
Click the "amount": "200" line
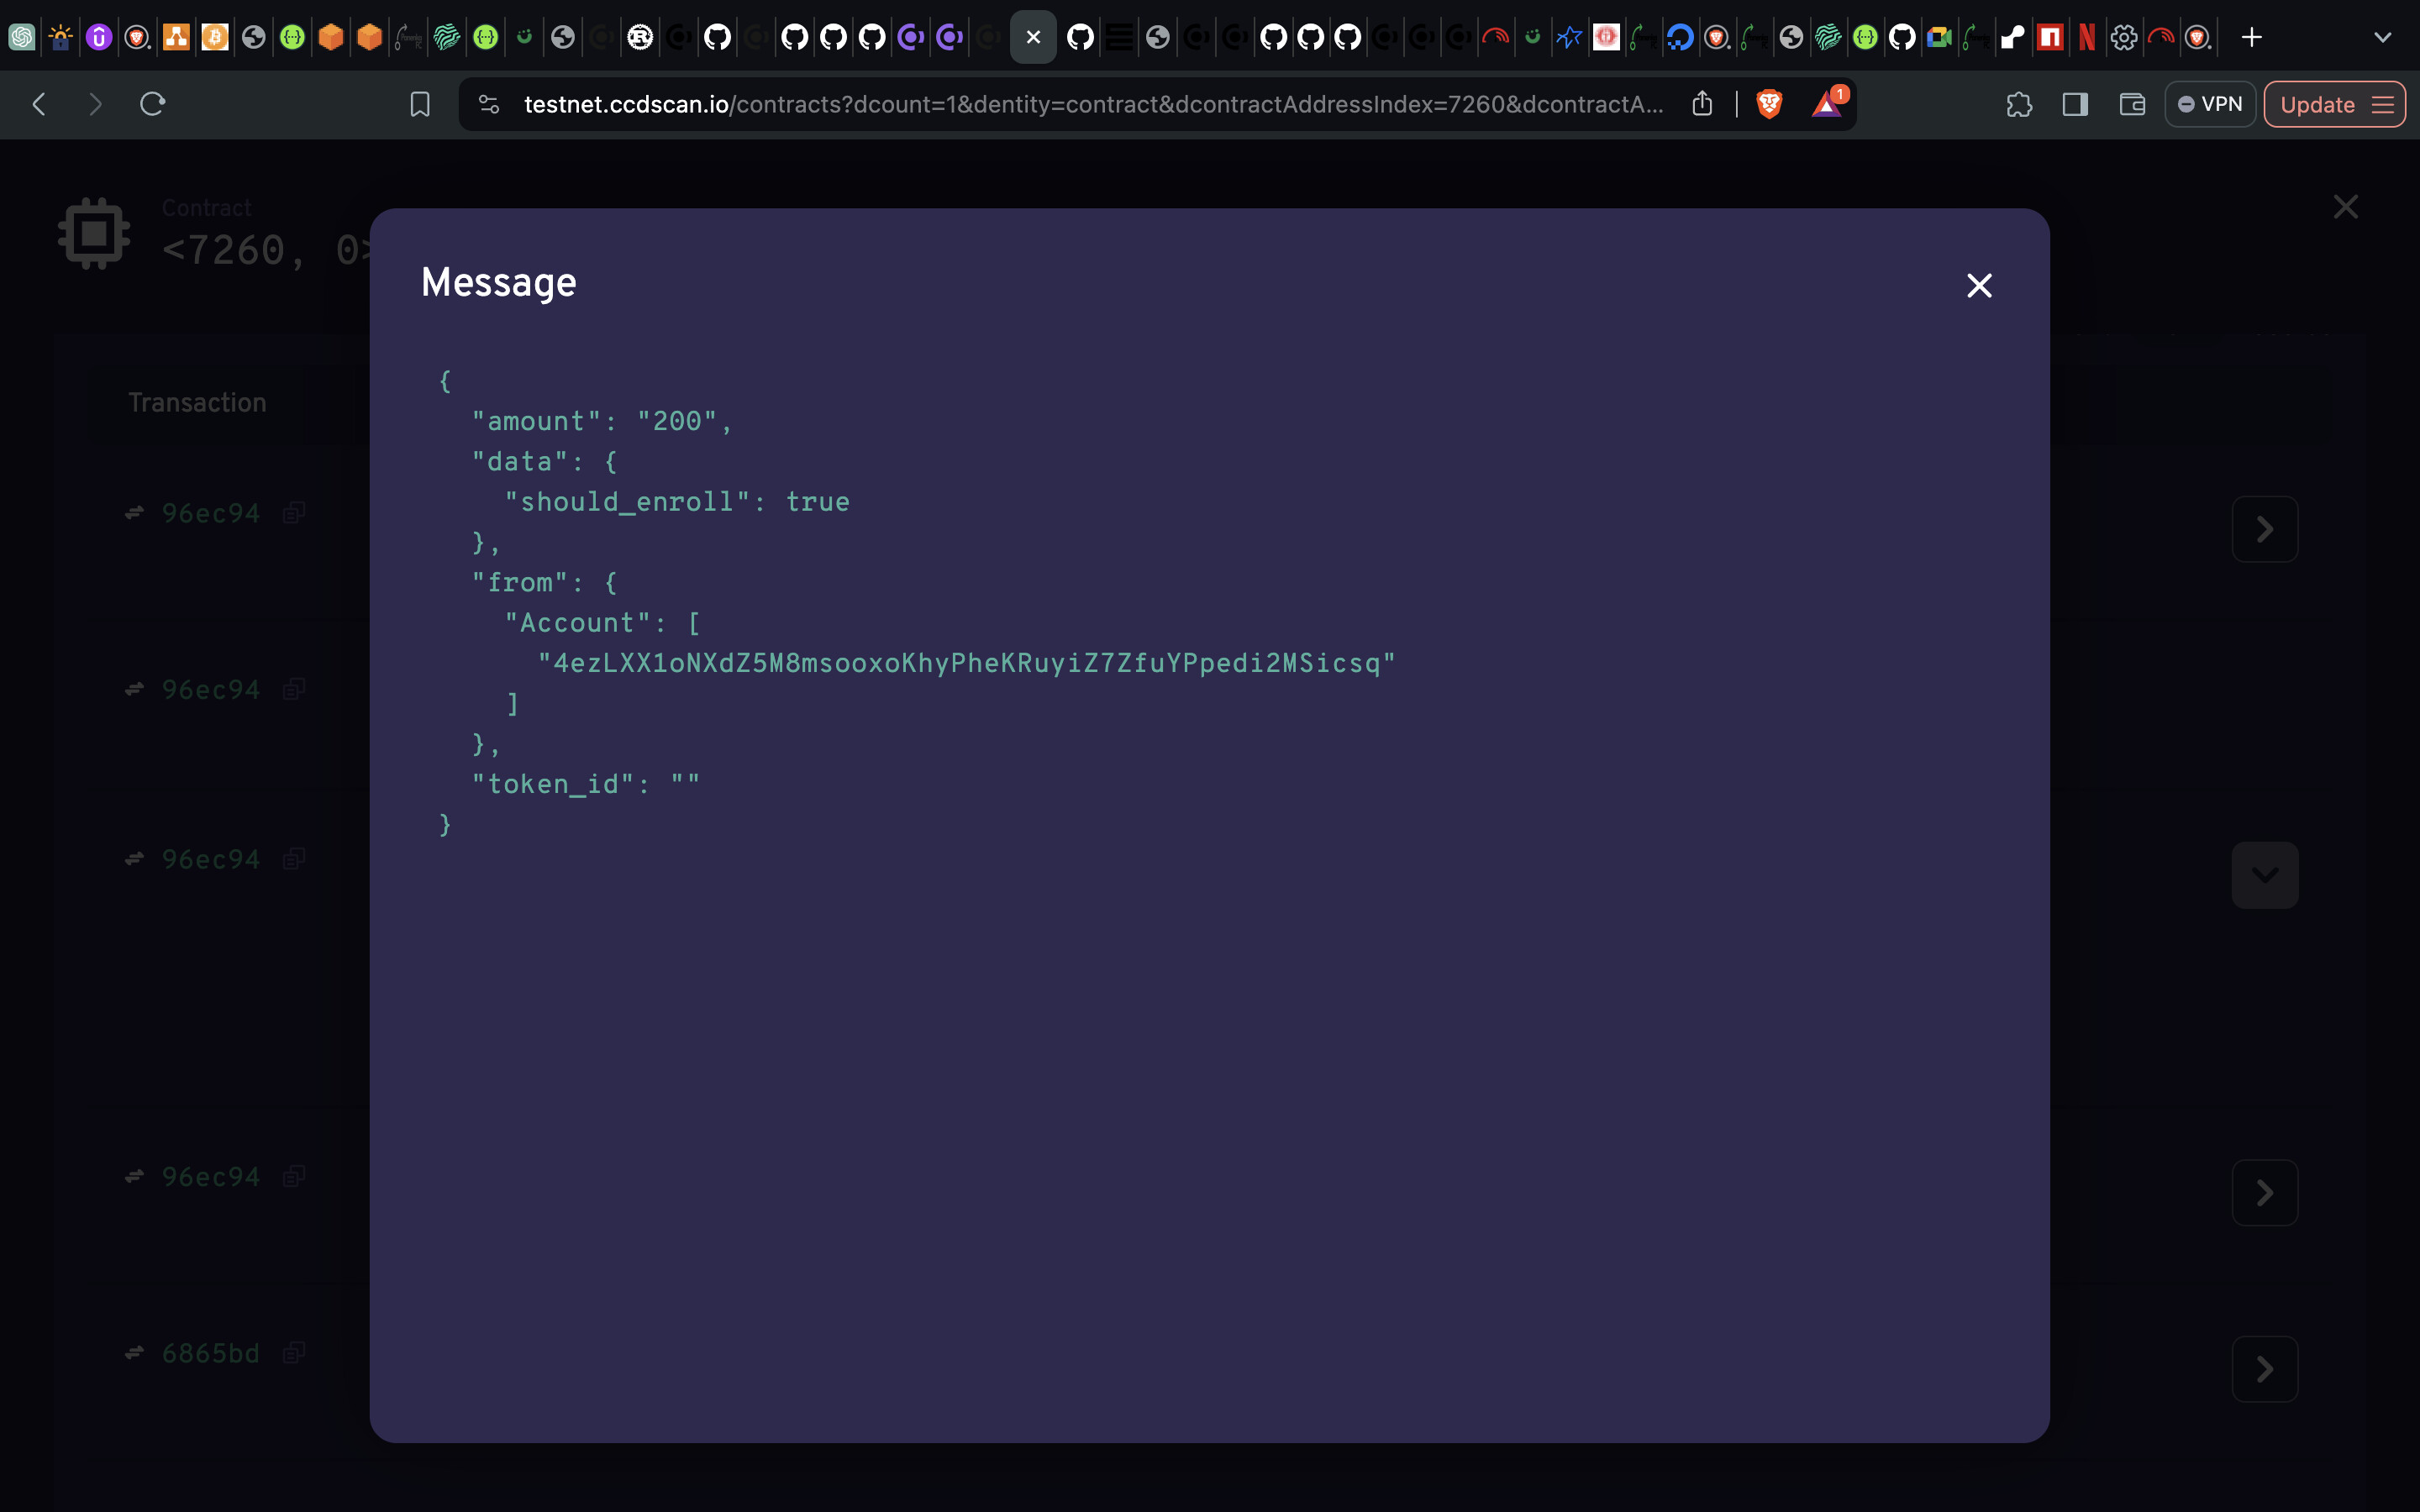point(602,421)
